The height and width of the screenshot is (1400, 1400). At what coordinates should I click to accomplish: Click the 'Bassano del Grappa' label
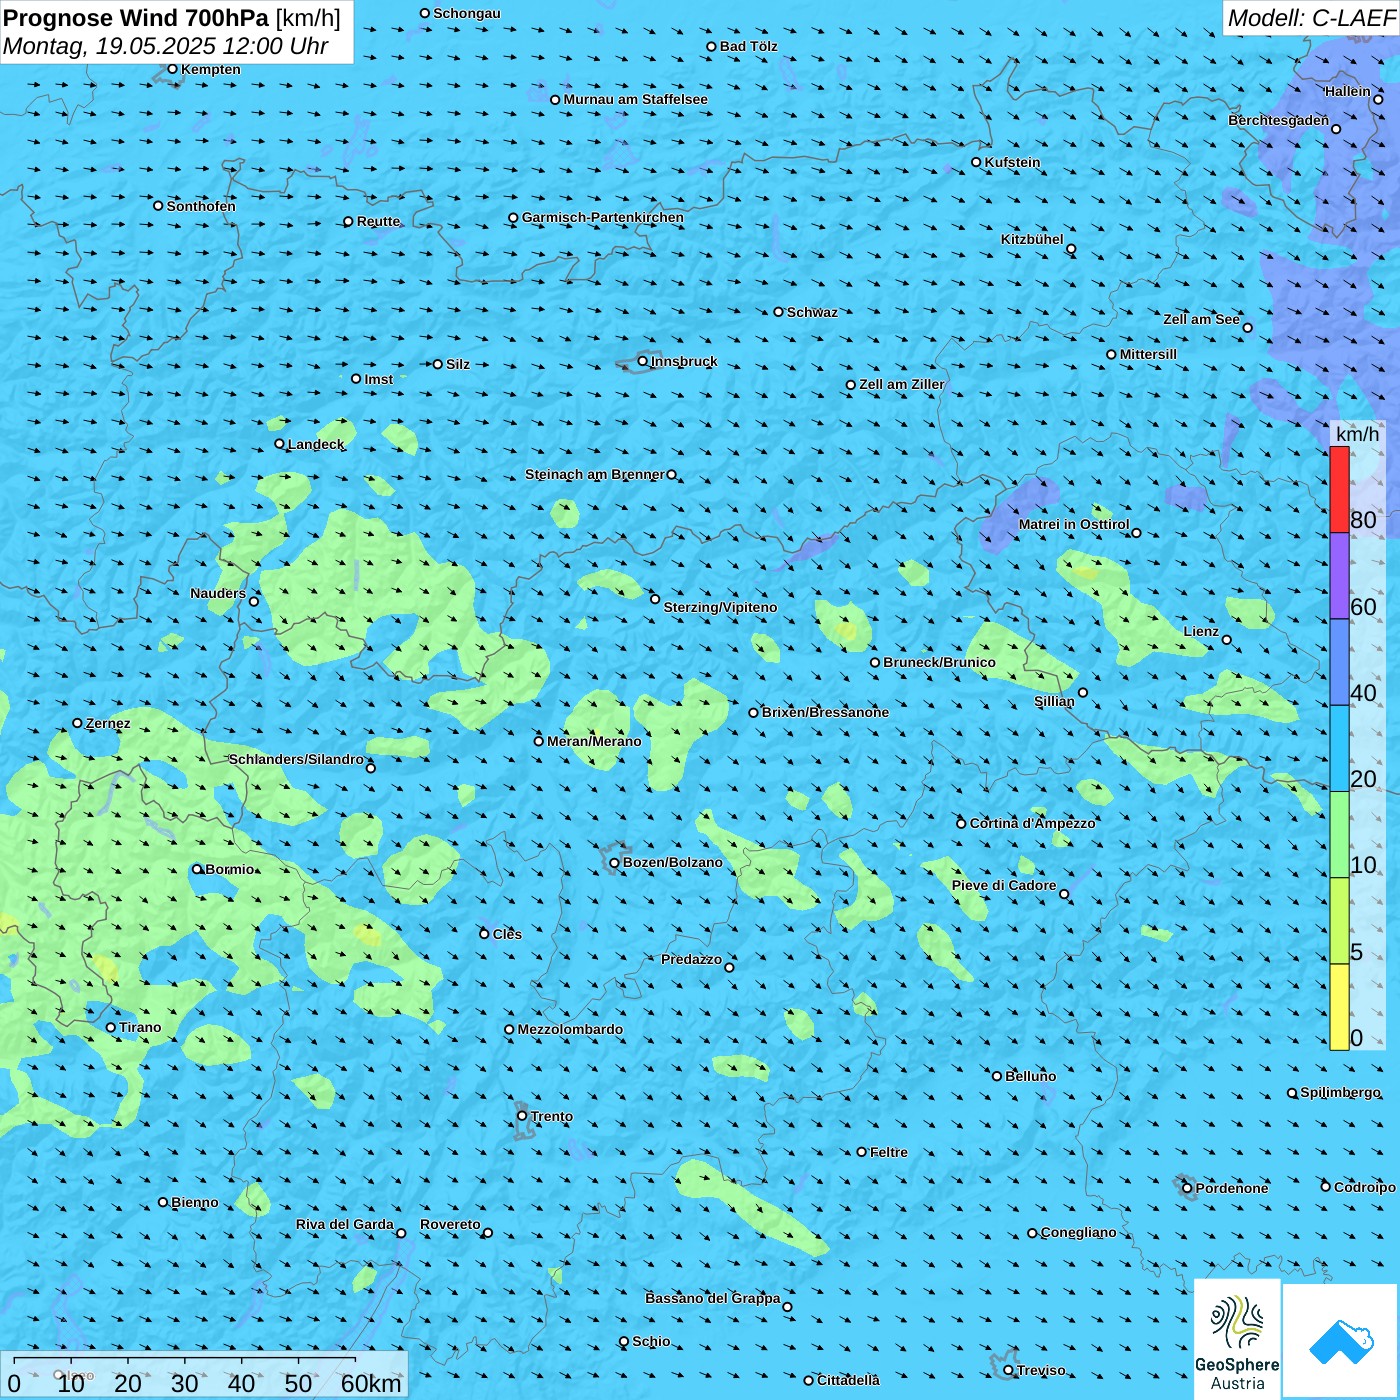coord(713,1298)
